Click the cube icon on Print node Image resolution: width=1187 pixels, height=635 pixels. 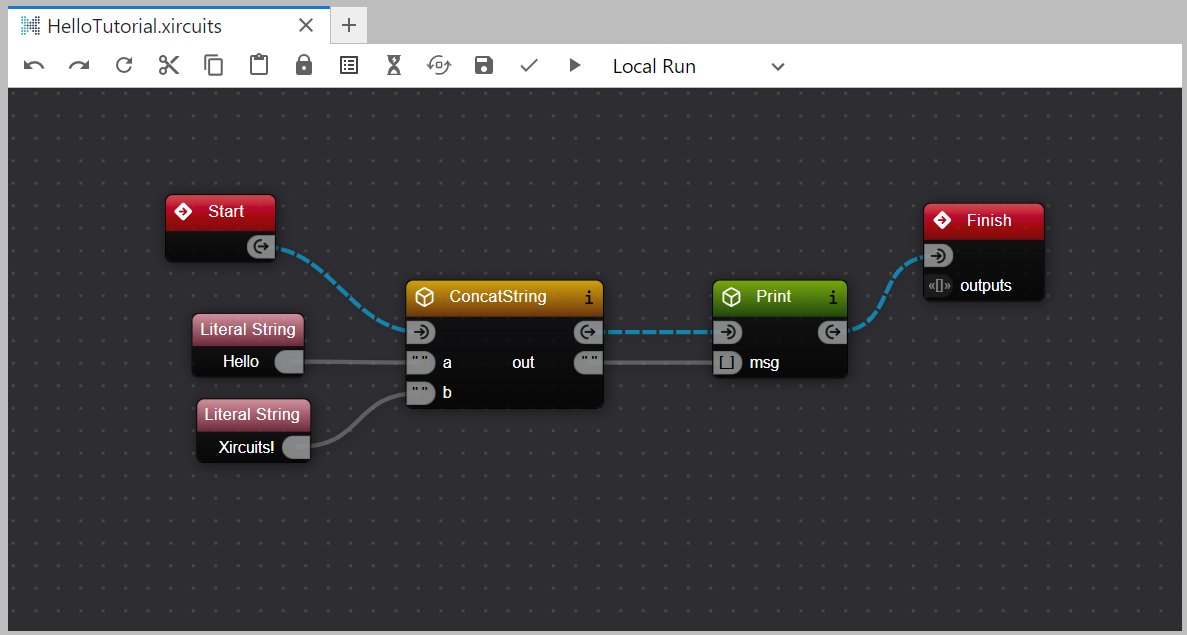(x=731, y=297)
